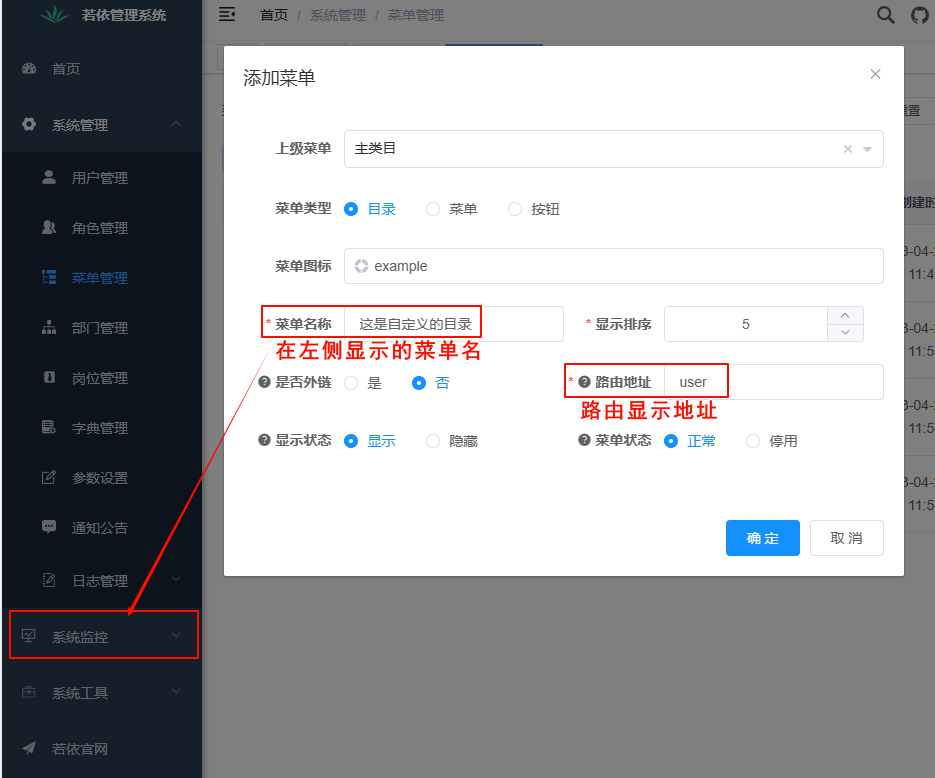Click the 系统工具 toolbox icon
The width and height of the screenshot is (935, 778).
pyautogui.click(x=29, y=692)
